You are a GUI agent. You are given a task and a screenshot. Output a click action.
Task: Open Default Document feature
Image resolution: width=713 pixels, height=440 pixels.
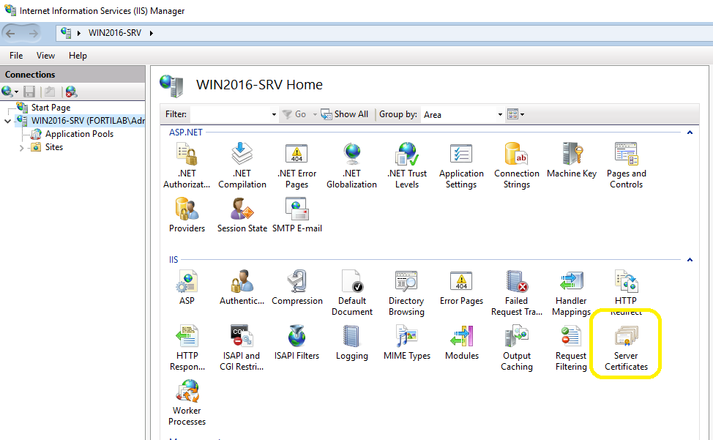click(x=351, y=293)
